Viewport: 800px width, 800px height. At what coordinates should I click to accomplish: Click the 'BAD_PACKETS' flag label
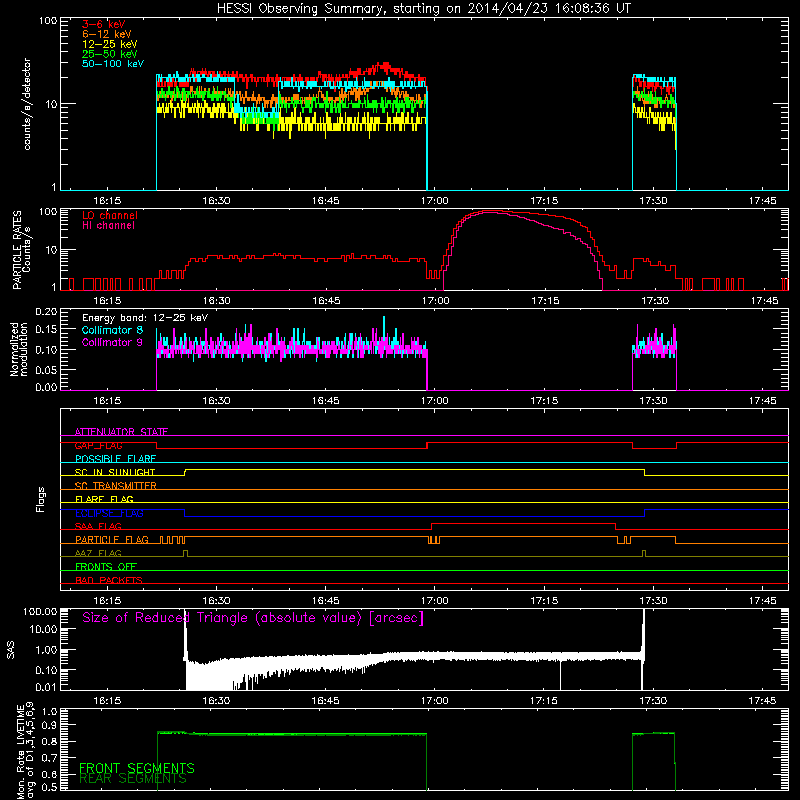[109, 580]
